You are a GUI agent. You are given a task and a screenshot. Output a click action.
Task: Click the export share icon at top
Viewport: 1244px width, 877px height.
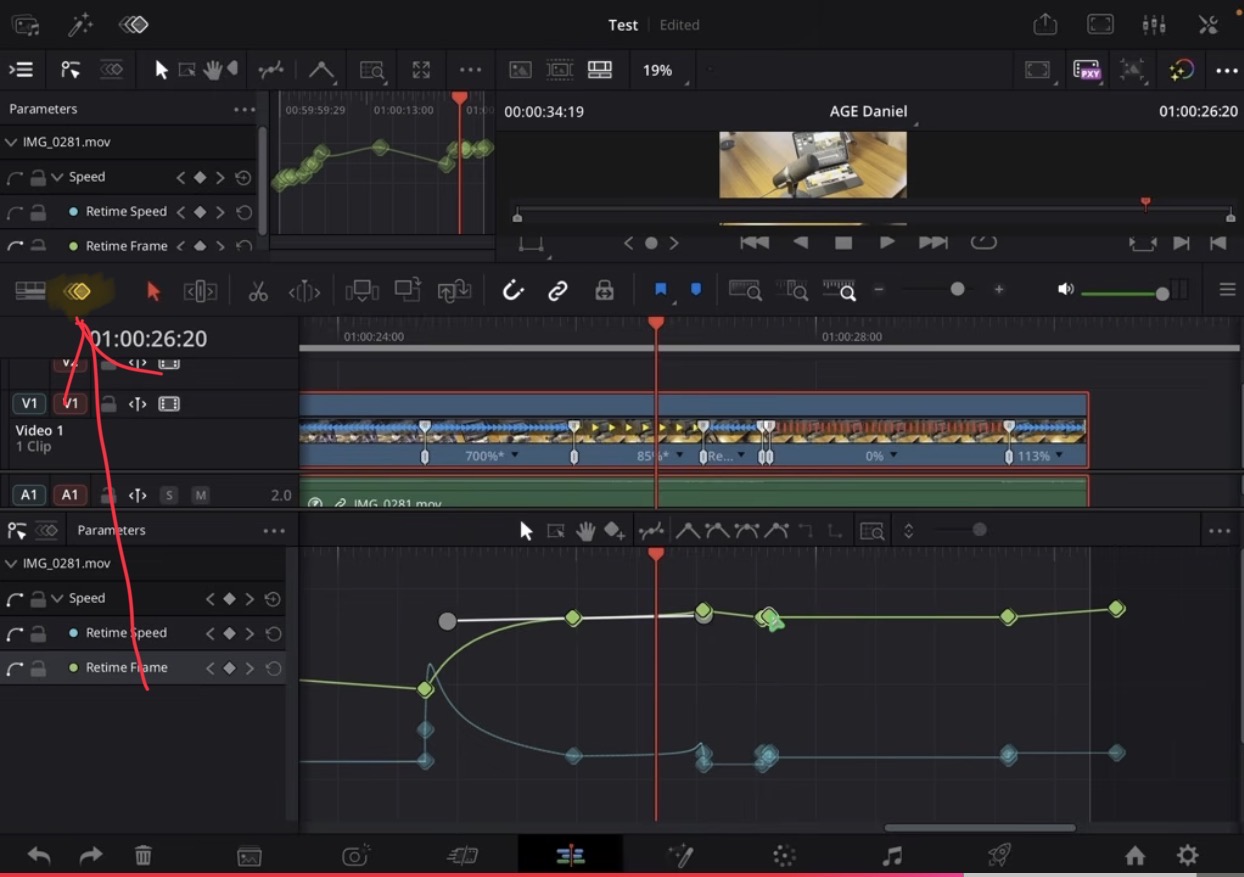point(1045,25)
